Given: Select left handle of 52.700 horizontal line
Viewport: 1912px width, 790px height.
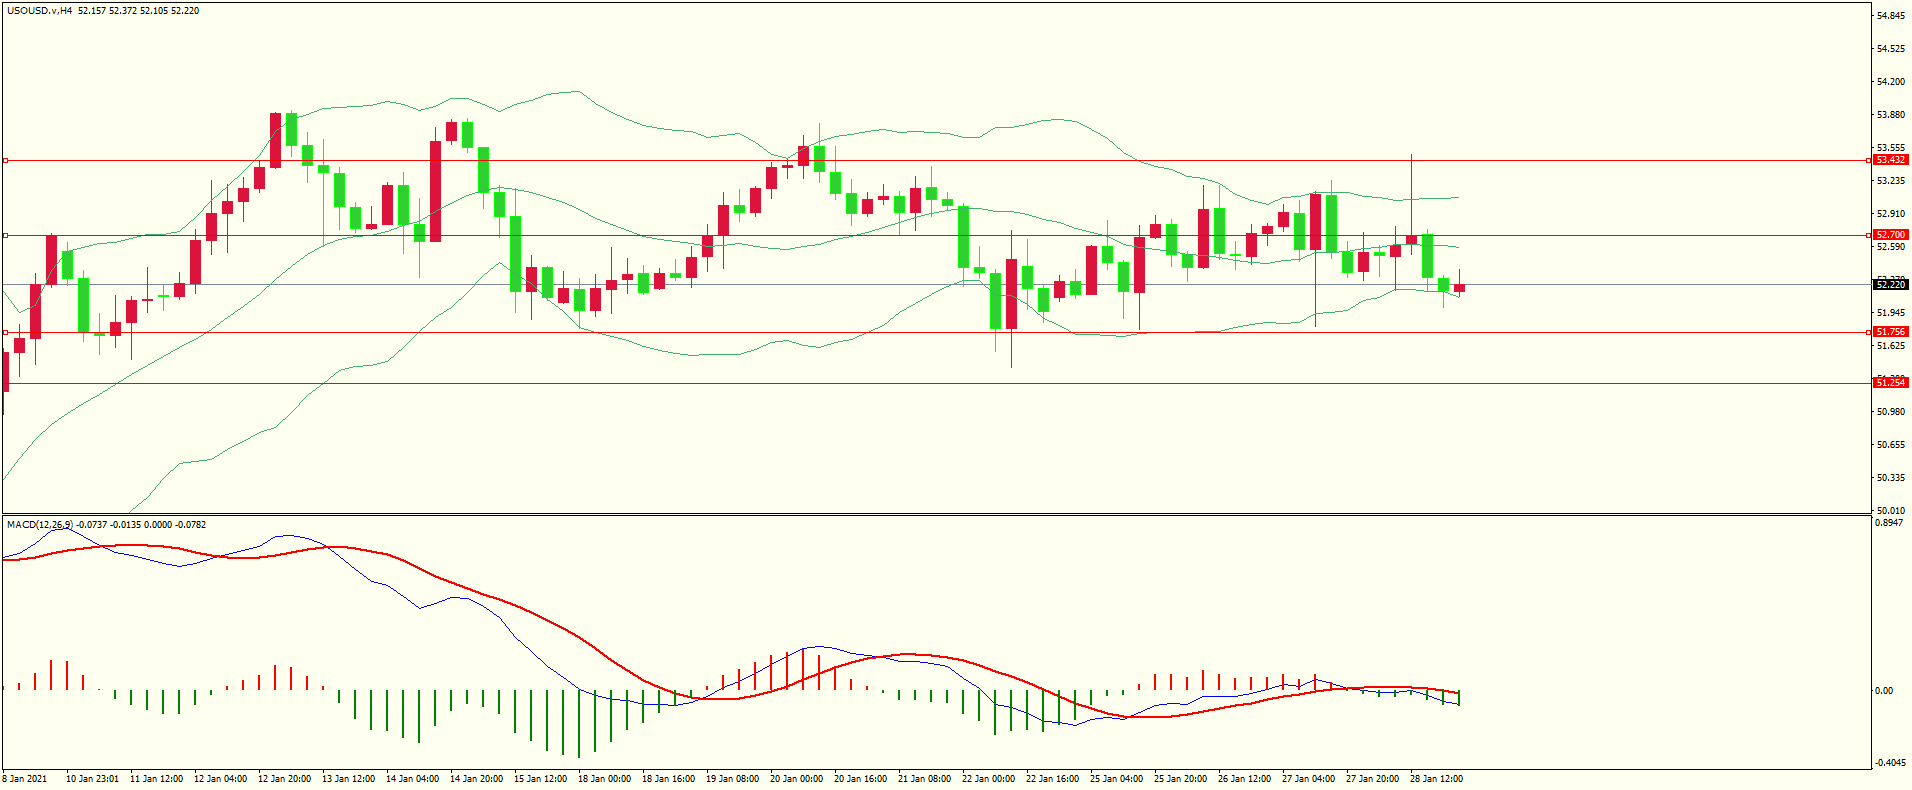Looking at the screenshot, I should [x=6, y=235].
